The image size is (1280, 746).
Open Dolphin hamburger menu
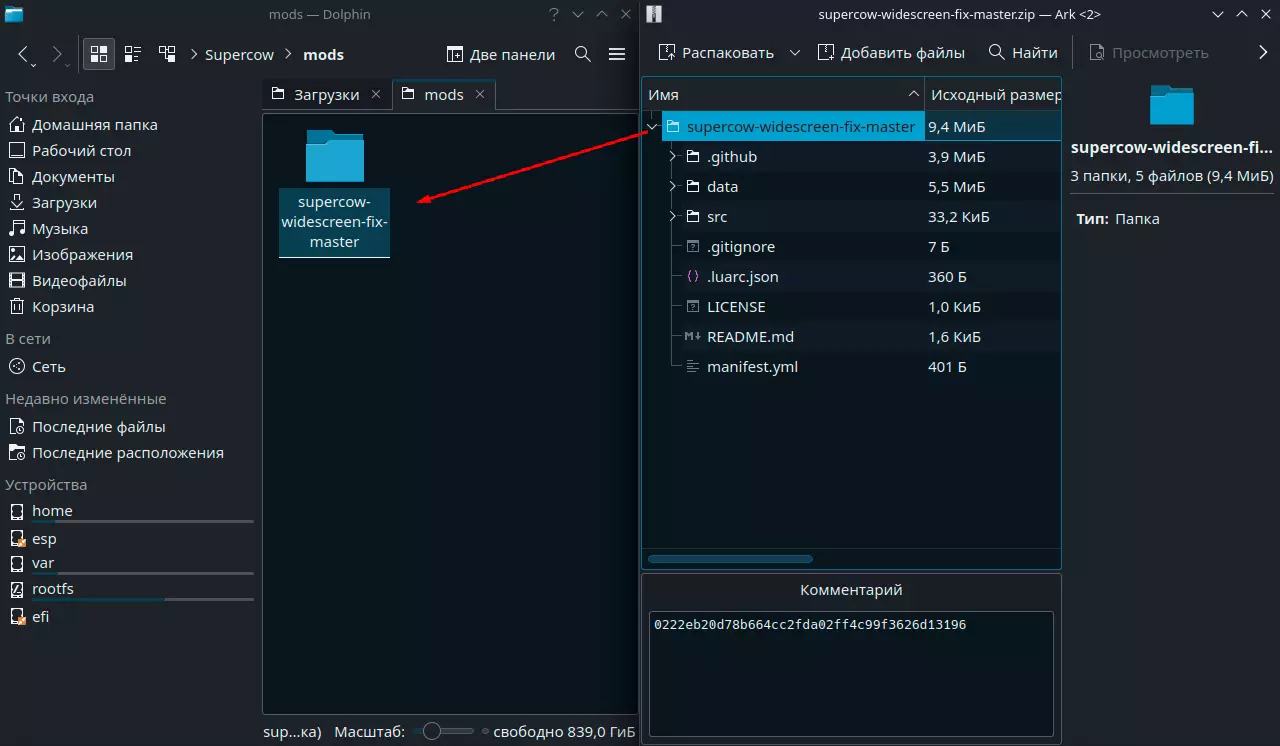617,54
